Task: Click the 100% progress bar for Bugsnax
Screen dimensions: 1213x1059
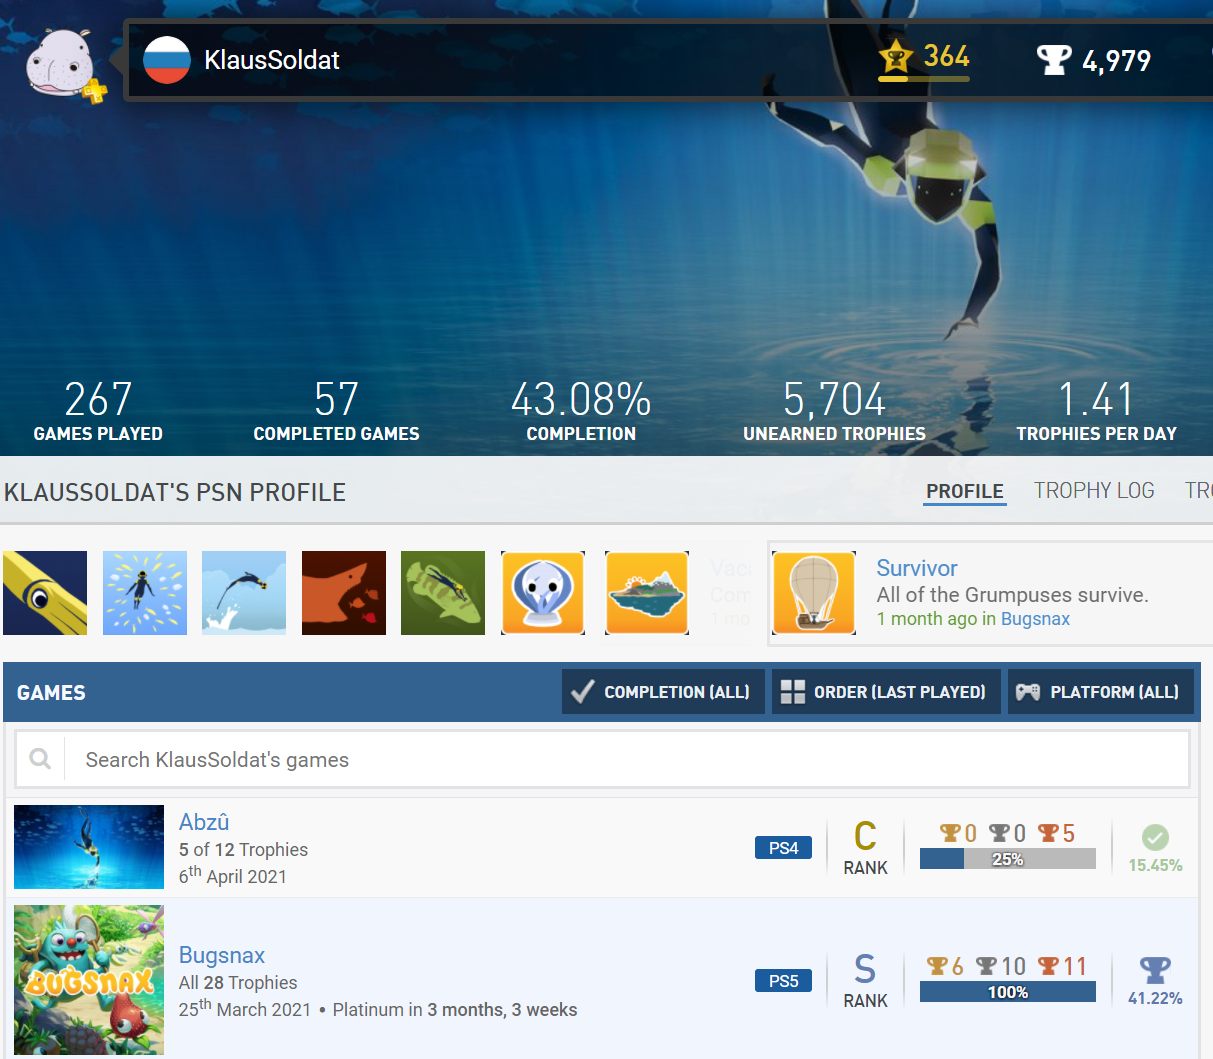Action: (1008, 992)
